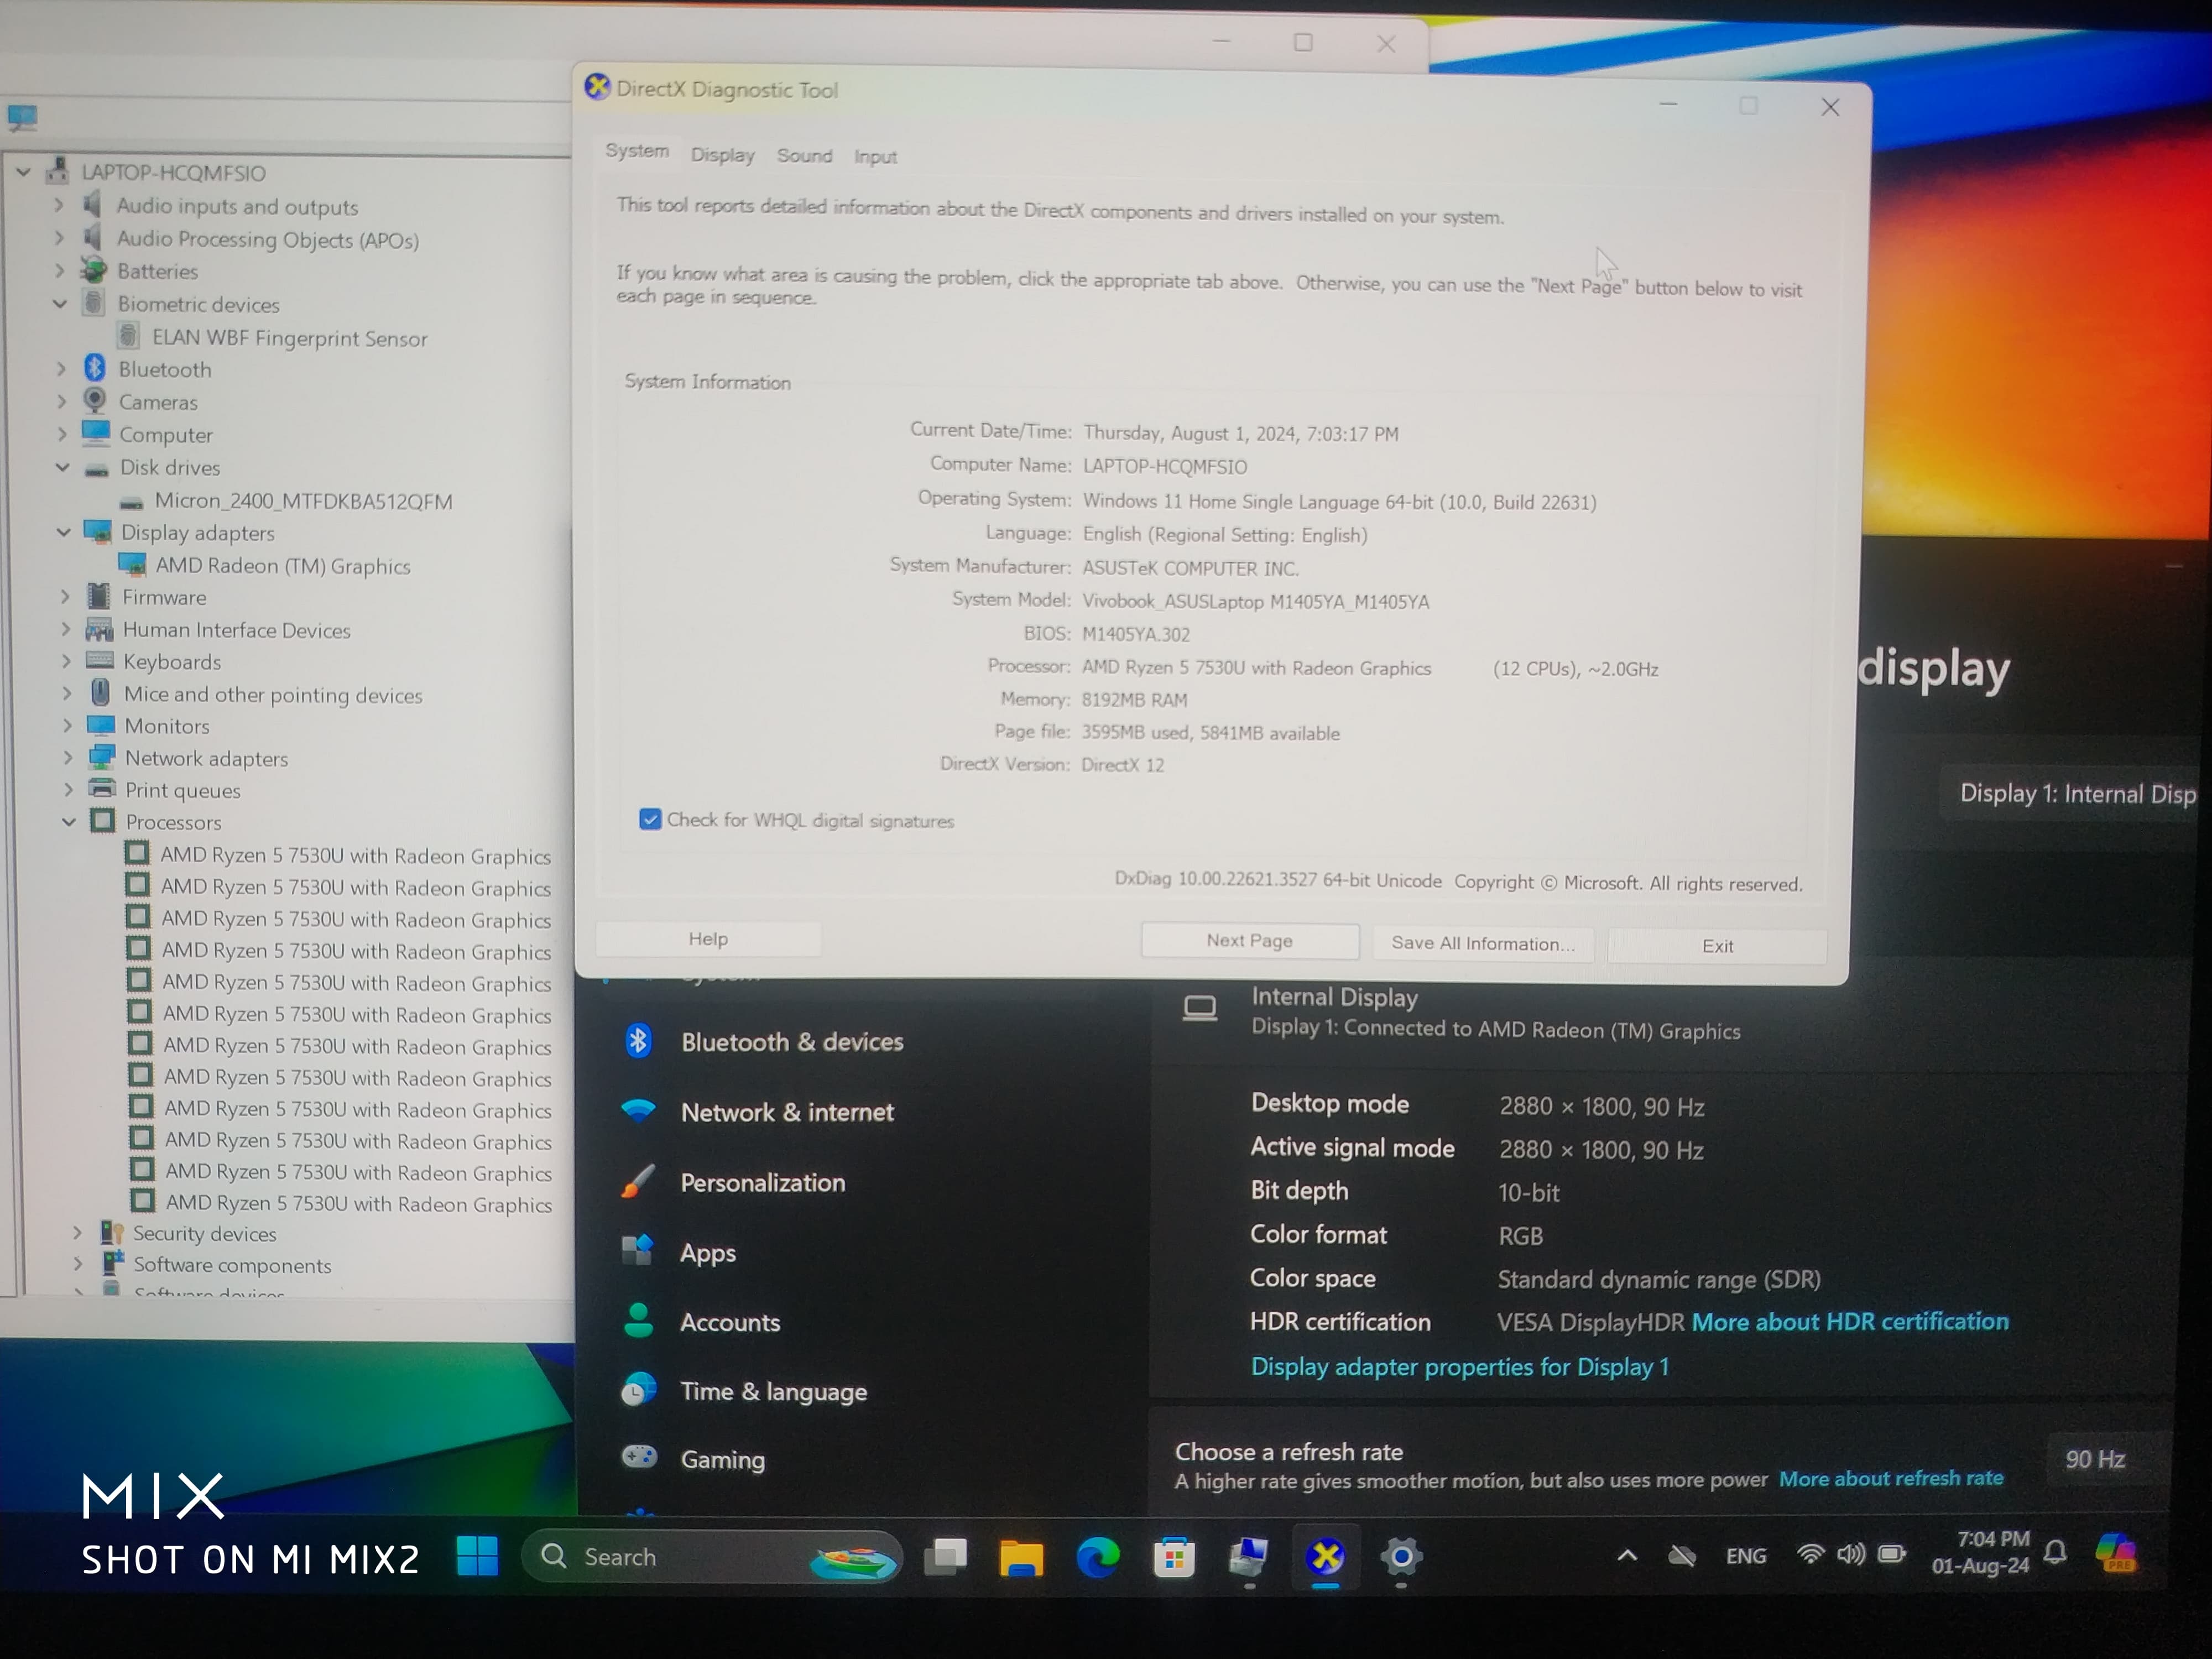Collapse the Processors node
This screenshot has height=1659, width=2212.
point(69,821)
